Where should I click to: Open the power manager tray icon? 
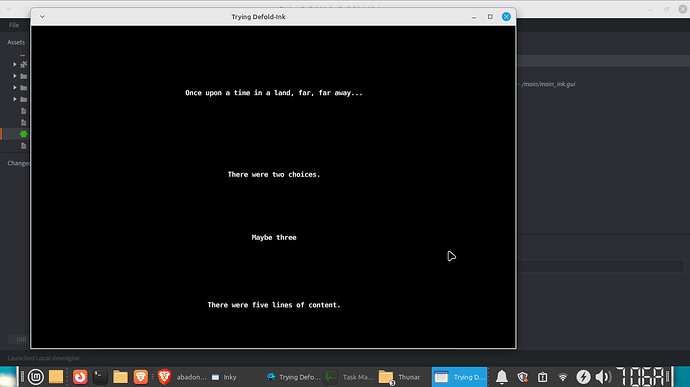tap(584, 377)
